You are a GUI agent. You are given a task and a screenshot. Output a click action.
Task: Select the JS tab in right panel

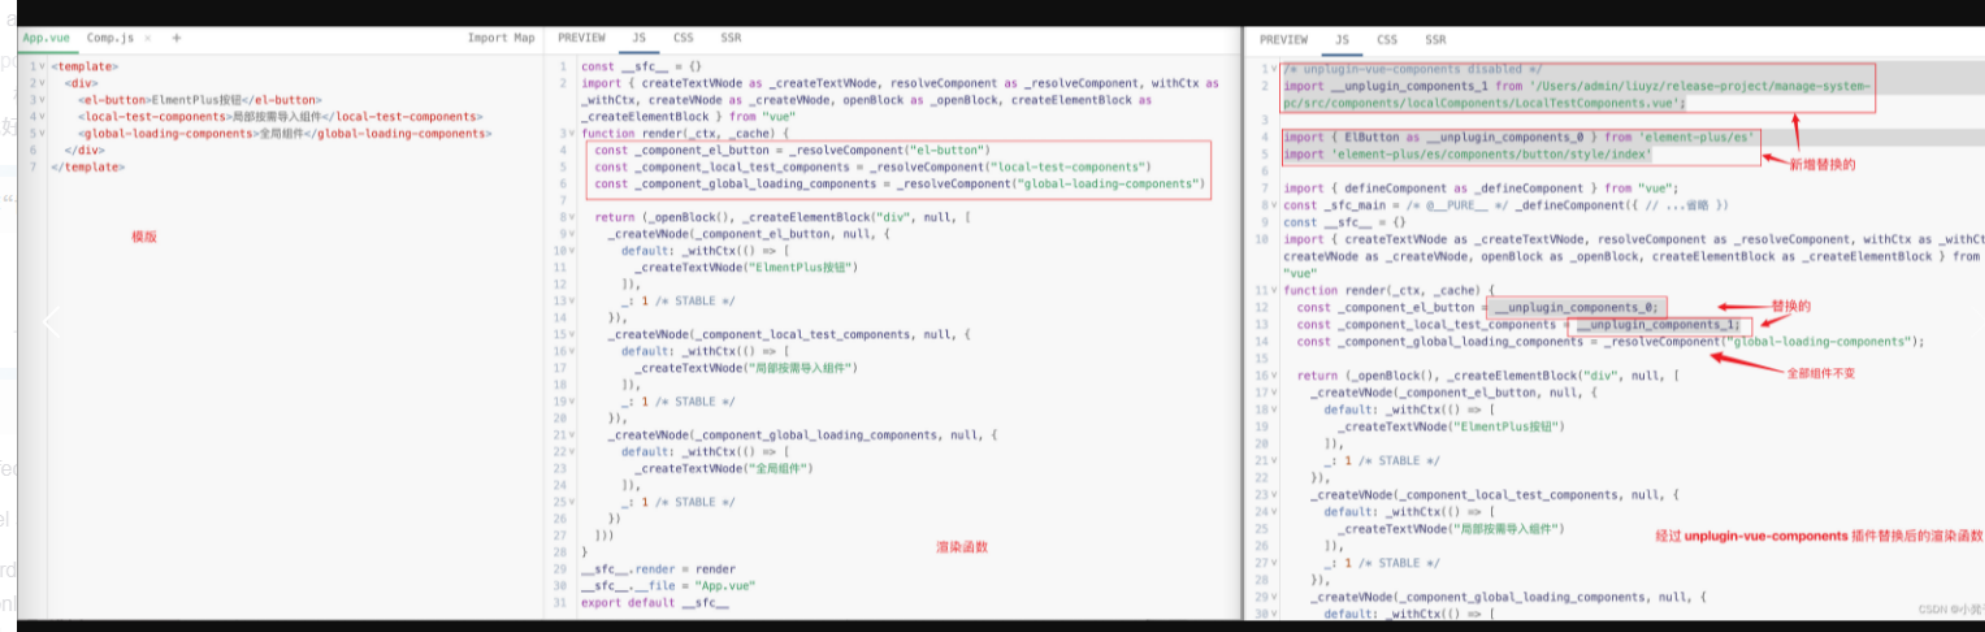1341,40
